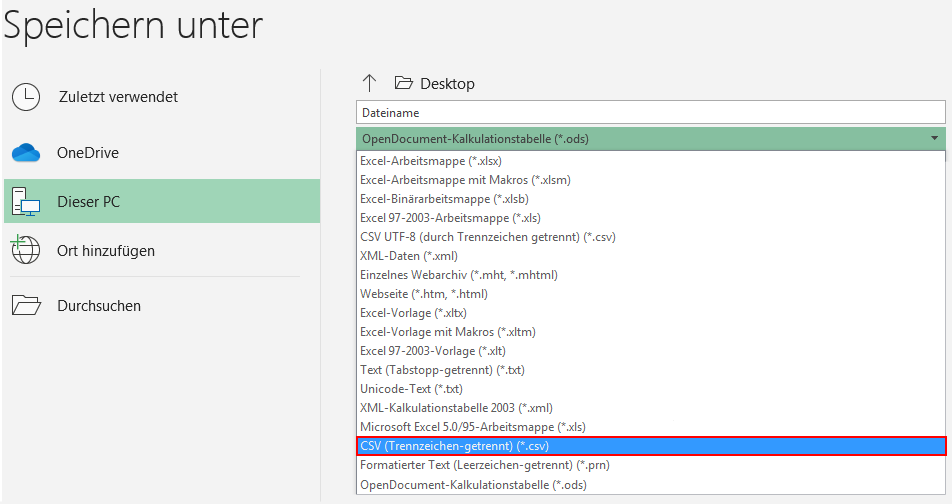Click the up arrow to go up one folder
This screenshot has width=952, height=504.
(x=369, y=83)
